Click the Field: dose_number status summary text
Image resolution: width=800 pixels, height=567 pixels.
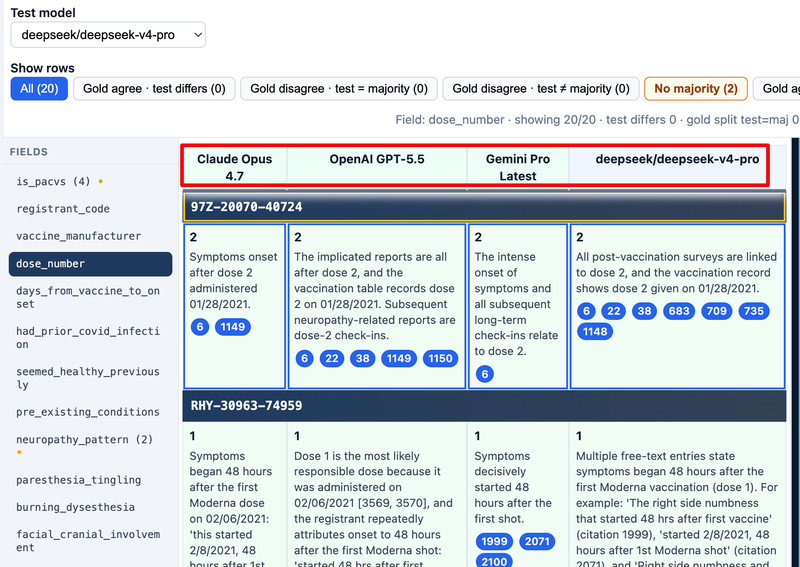coord(597,119)
